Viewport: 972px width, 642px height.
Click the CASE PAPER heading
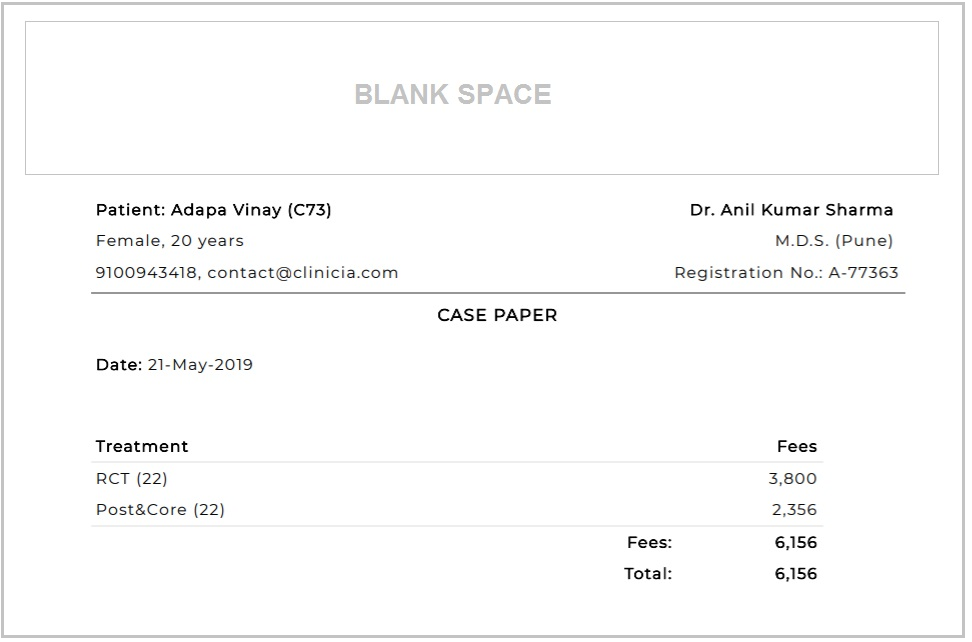tap(497, 315)
